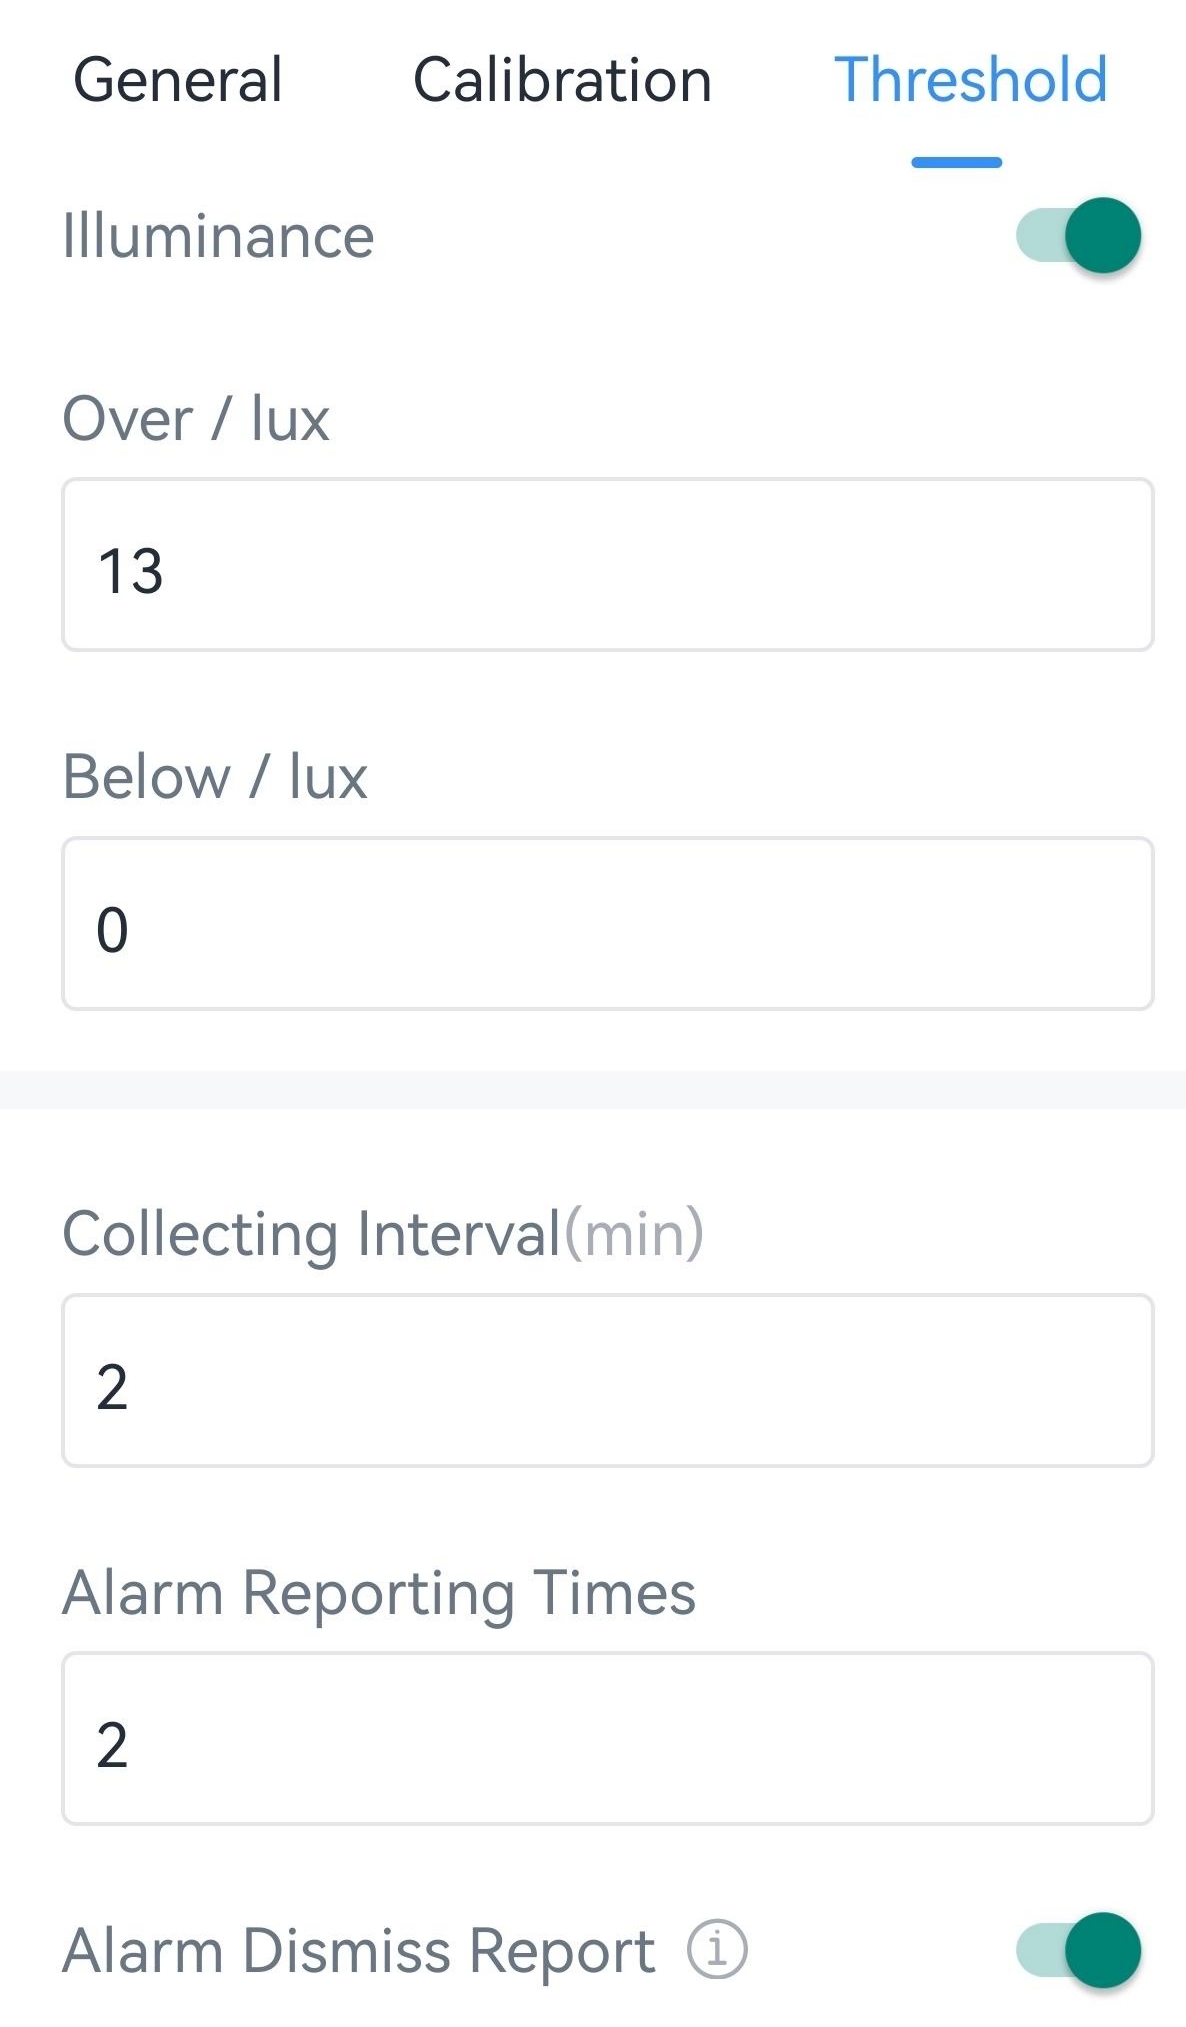Select the Alarm Reporting Times input field
Image resolution: width=1186 pixels, height=2027 pixels.
[x=608, y=1739]
